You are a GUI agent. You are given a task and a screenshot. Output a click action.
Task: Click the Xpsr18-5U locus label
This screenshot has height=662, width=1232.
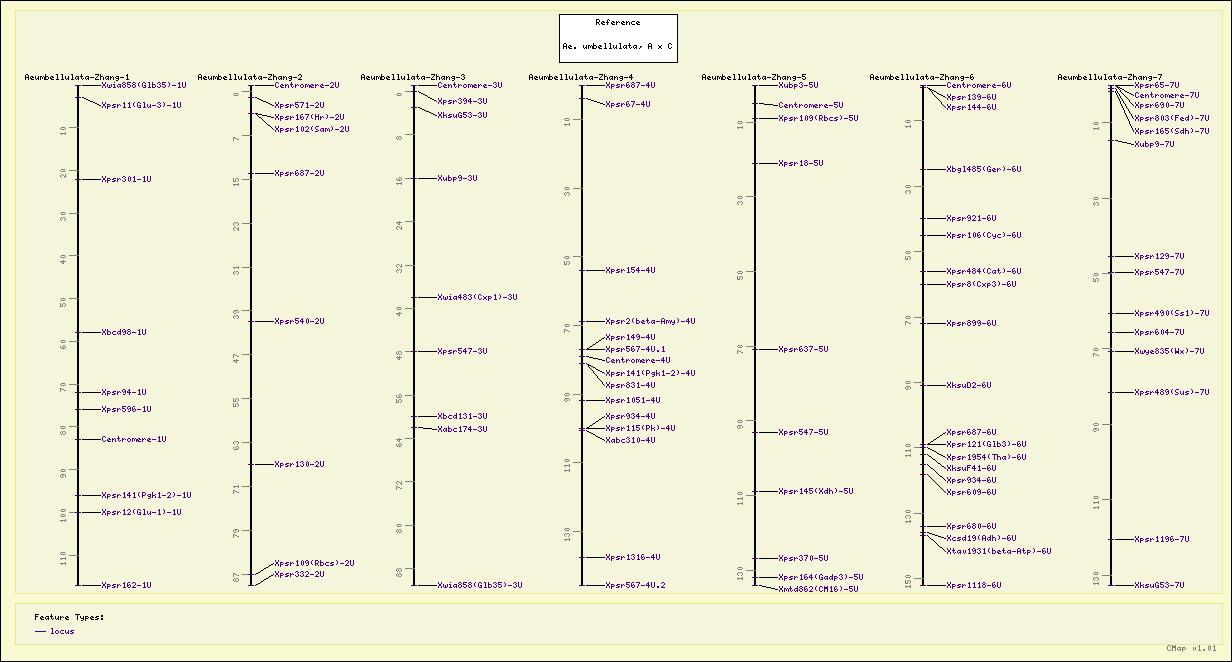coord(800,164)
